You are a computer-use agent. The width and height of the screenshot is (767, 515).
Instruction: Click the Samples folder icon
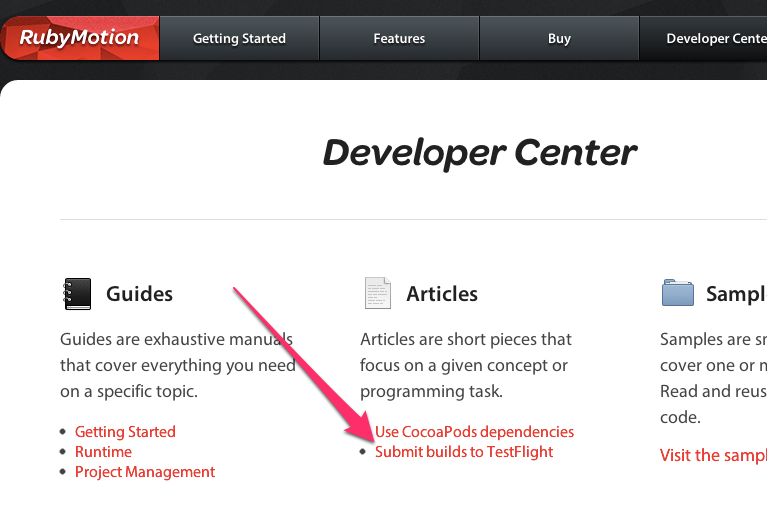click(x=677, y=292)
